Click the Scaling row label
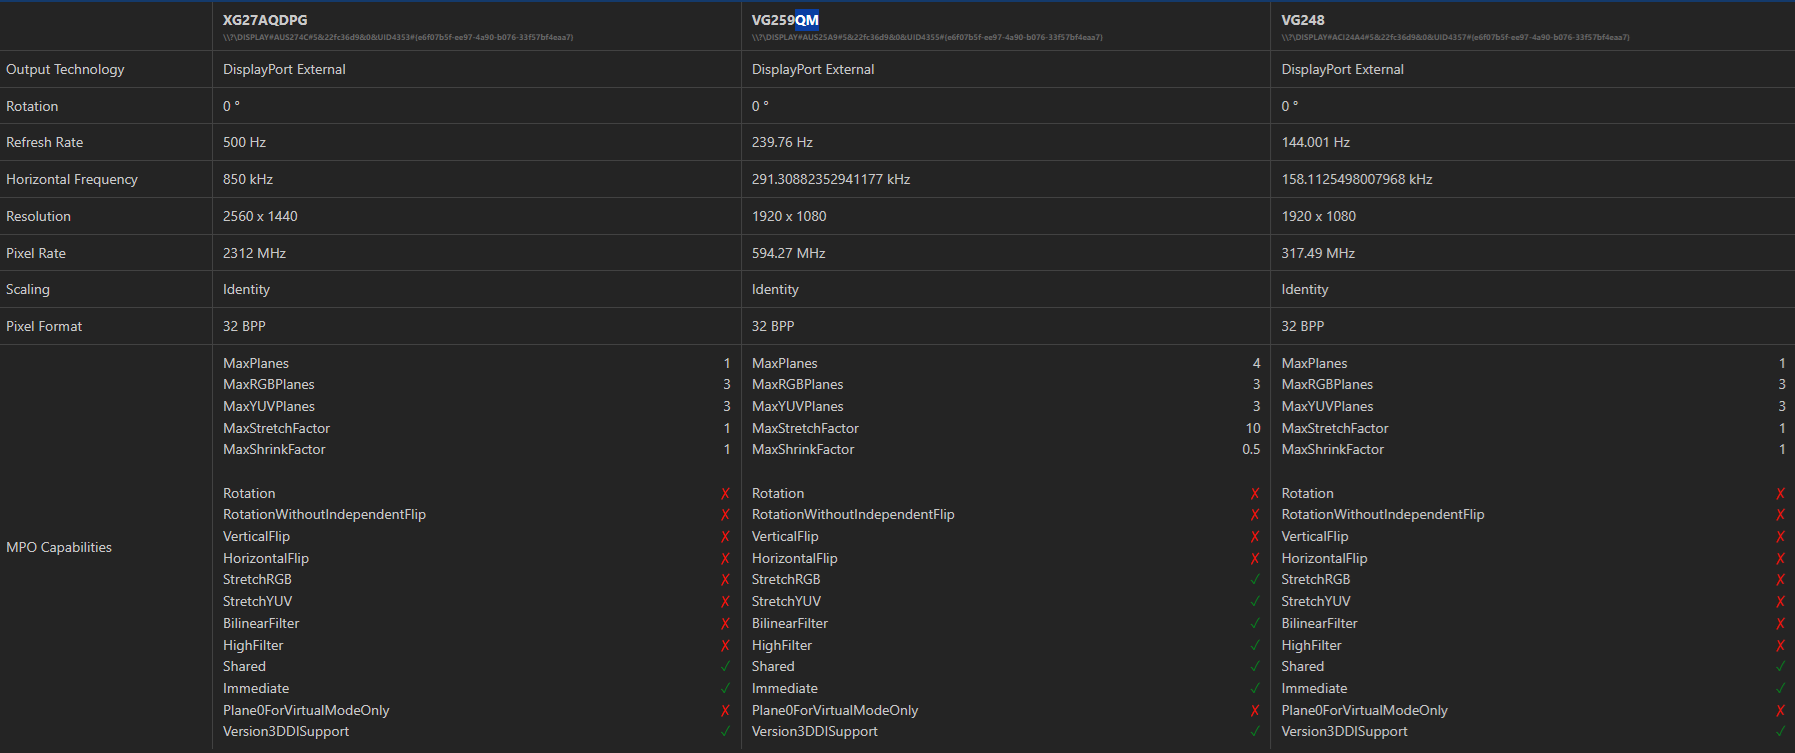This screenshot has height=753, width=1795. [28, 290]
